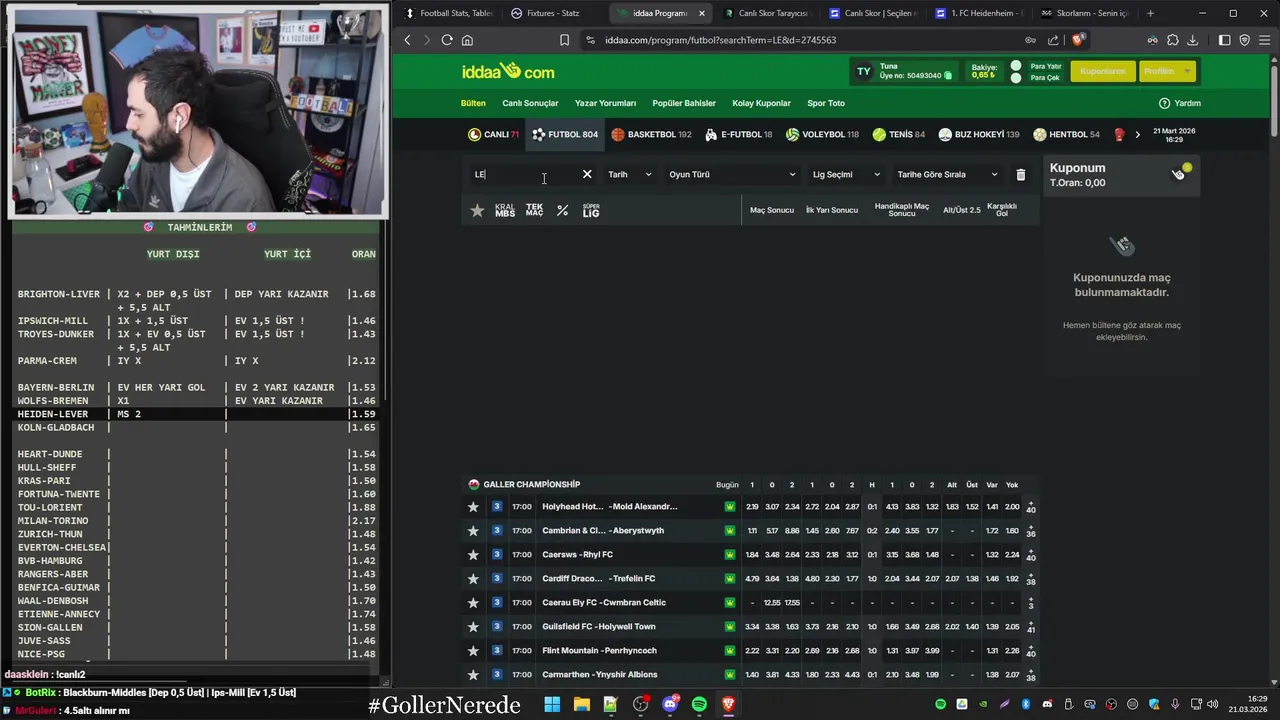Open the crown icon on the Guilsfield FC row
1280x720 pixels.
point(730,627)
